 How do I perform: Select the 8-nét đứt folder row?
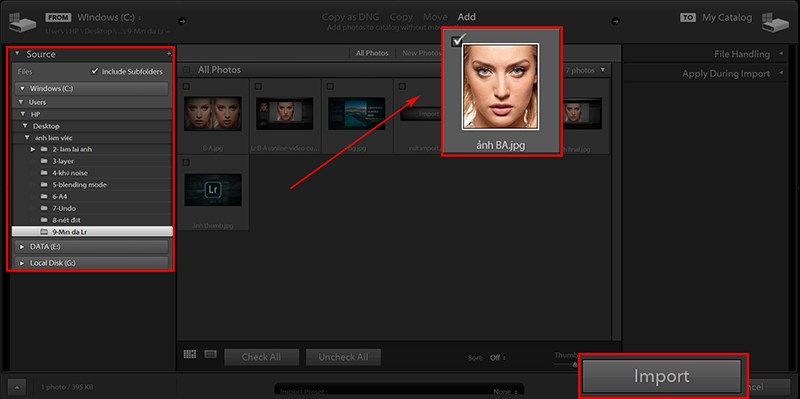(92, 220)
